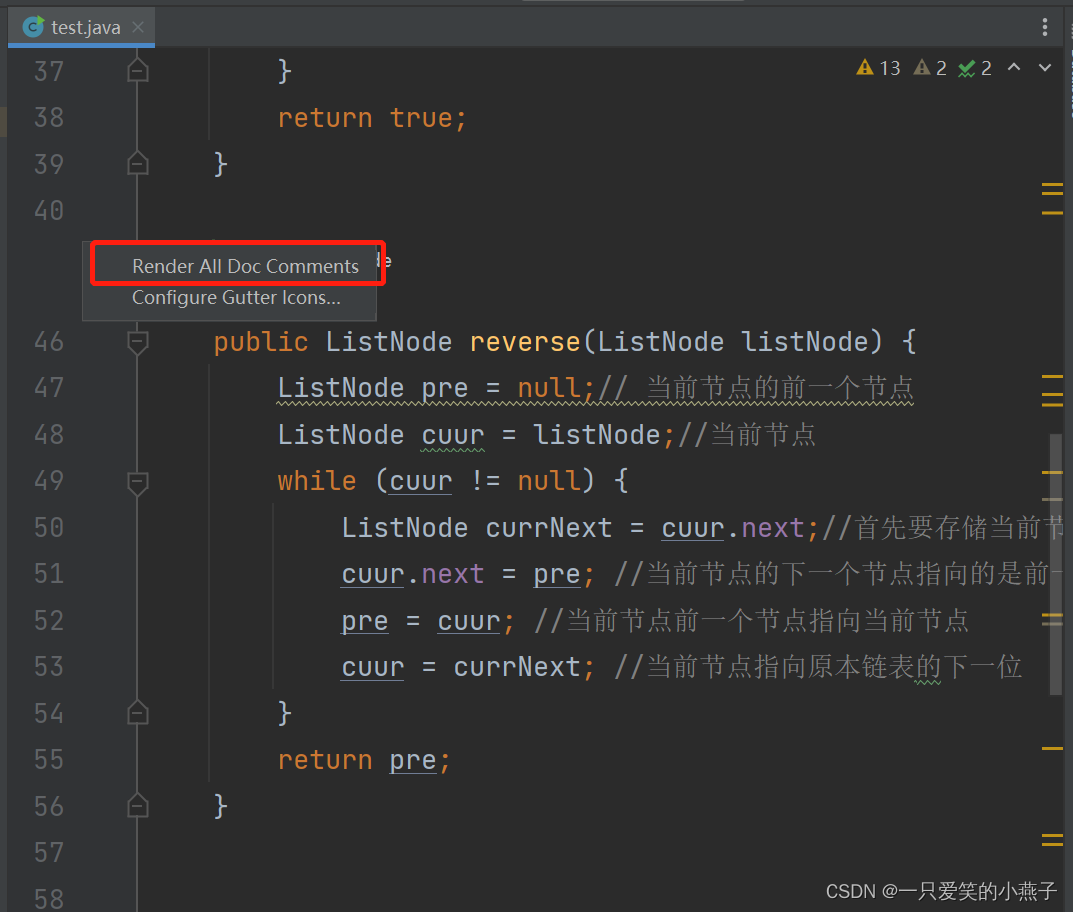Close the test.java tab
1073x912 pixels.
(x=138, y=27)
